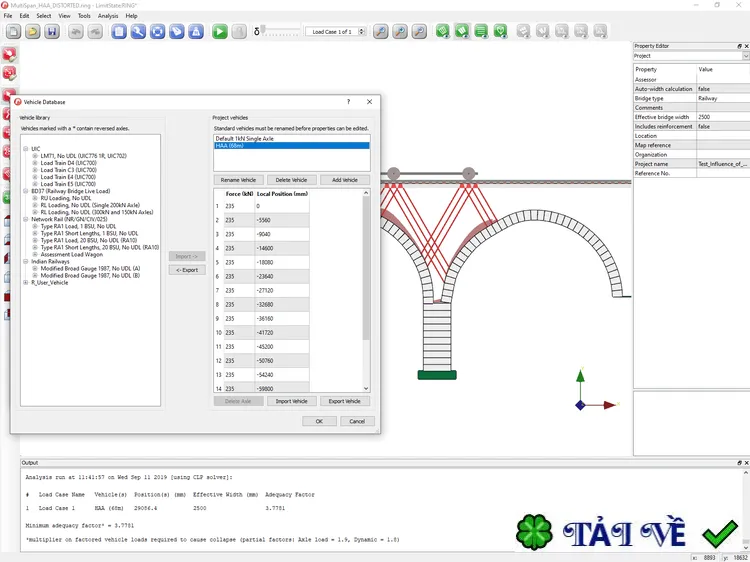Click the Save floppy disk icon
Viewport: 750px width, 562px height.
point(52,32)
